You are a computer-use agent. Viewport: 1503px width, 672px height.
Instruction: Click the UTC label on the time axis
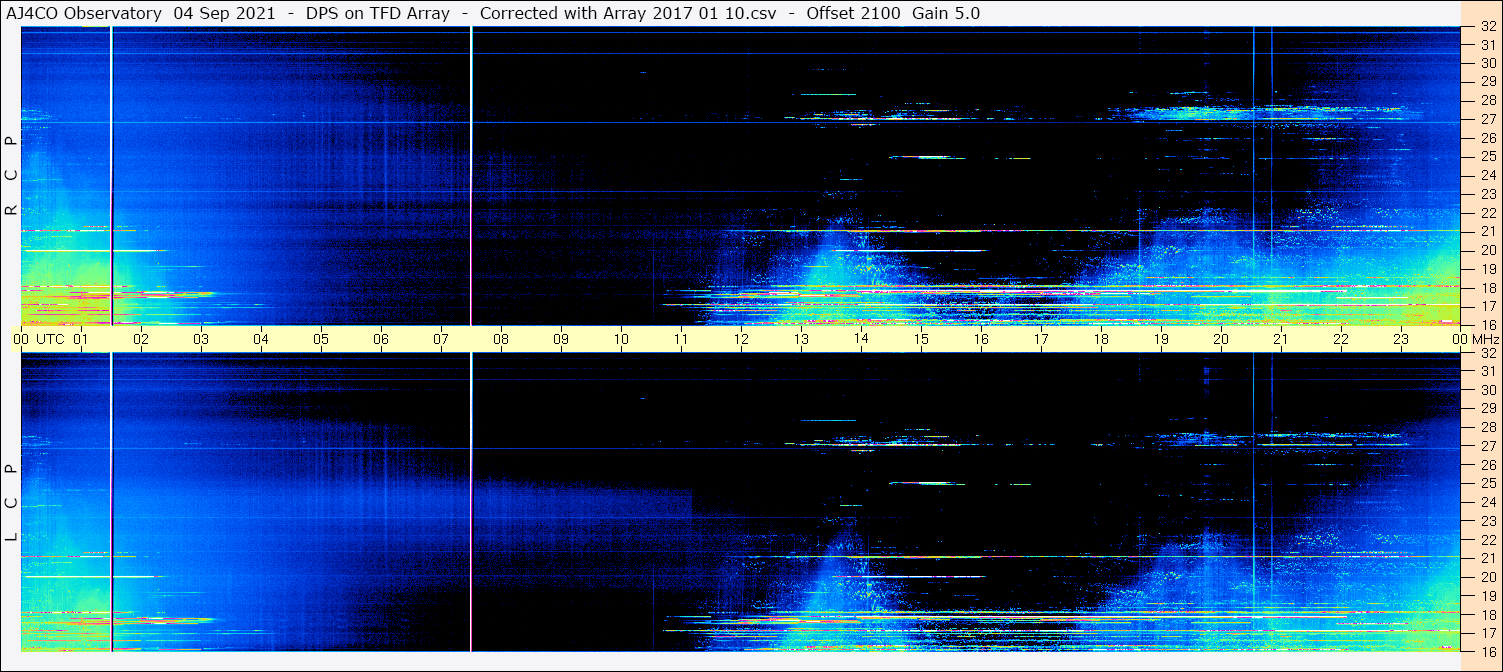tap(50, 339)
